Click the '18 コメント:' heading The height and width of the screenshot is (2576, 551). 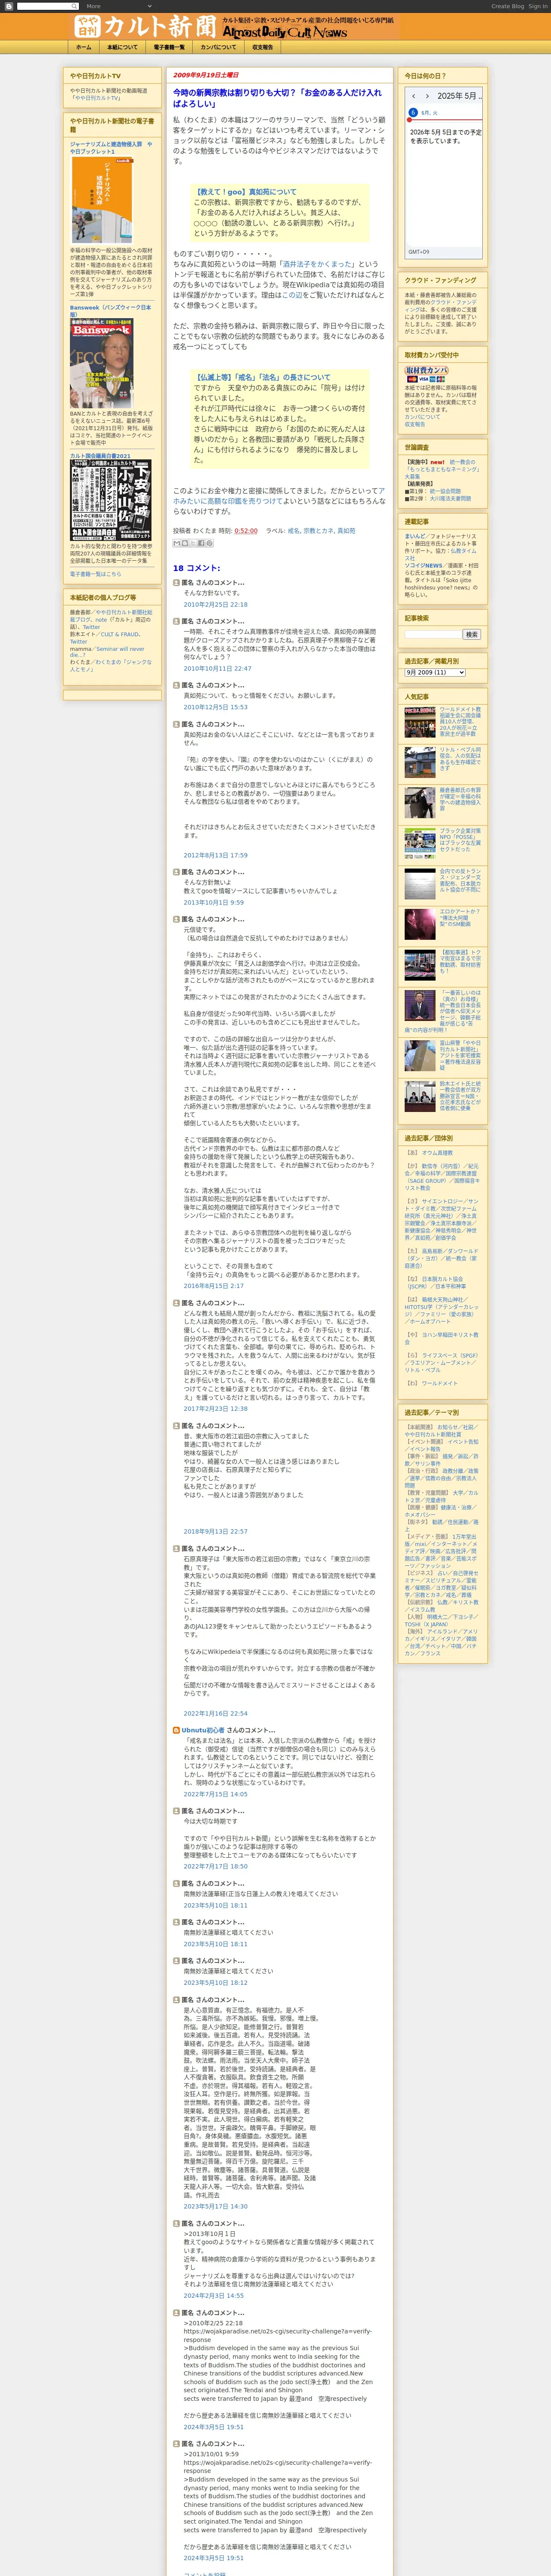tap(197, 567)
